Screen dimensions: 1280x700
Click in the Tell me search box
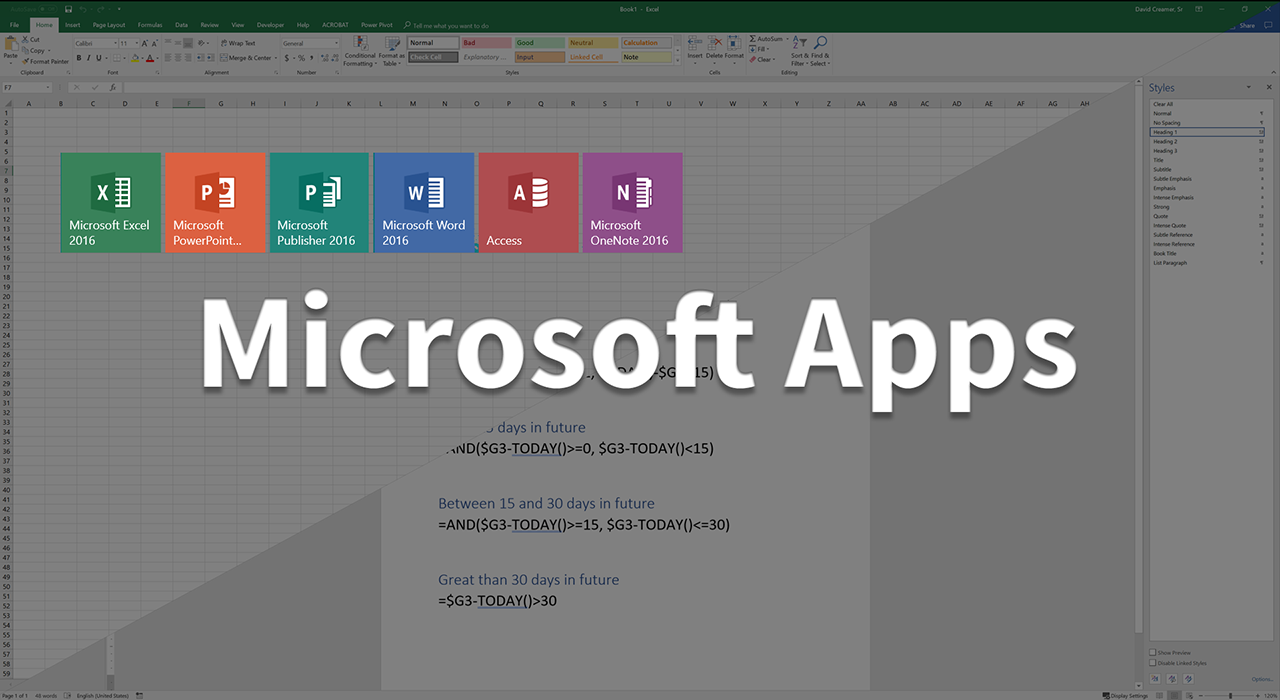pyautogui.click(x=450, y=24)
